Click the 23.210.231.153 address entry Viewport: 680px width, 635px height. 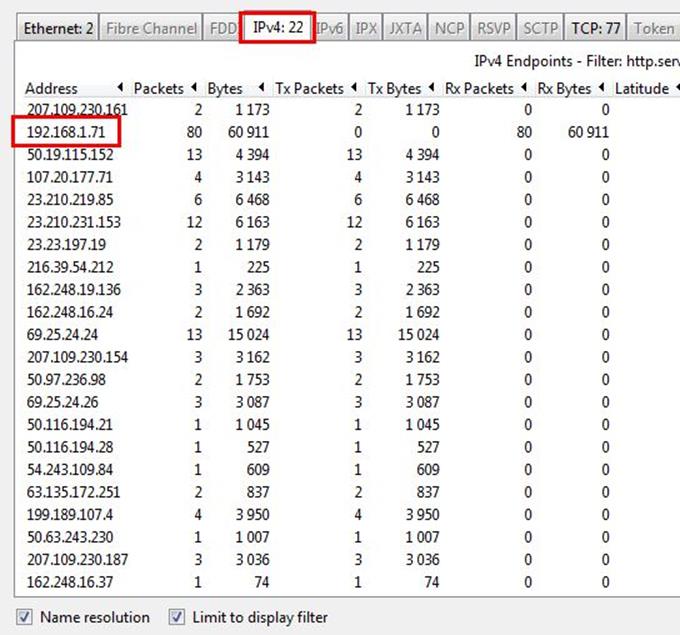pos(74,222)
